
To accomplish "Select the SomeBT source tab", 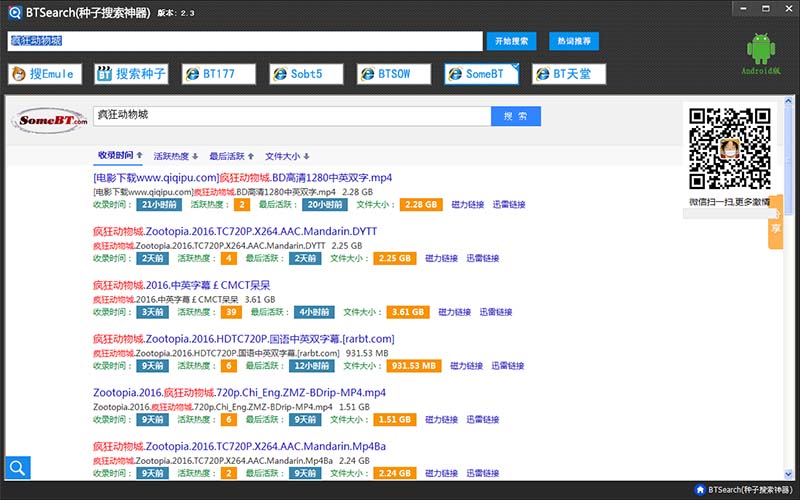I will pos(482,74).
